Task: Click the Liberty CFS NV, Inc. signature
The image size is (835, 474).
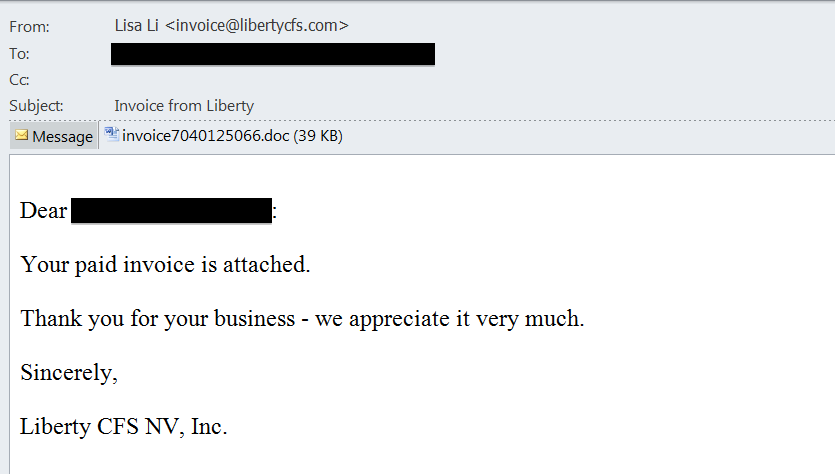Action: pyautogui.click(x=124, y=427)
